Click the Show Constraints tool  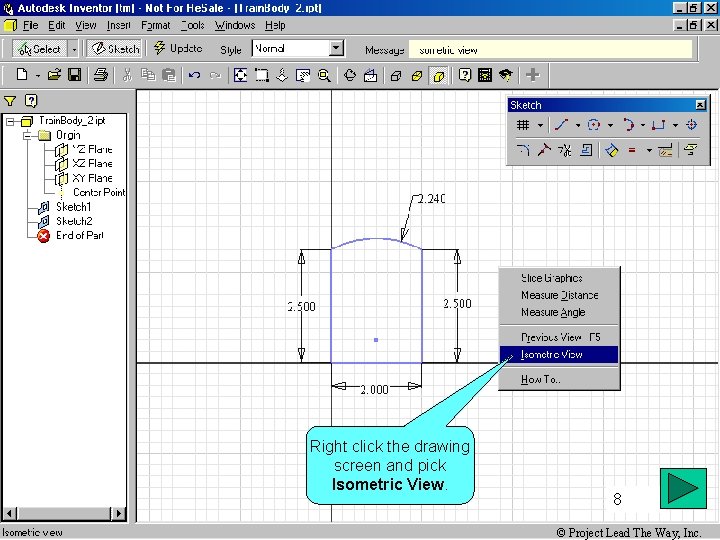point(665,150)
